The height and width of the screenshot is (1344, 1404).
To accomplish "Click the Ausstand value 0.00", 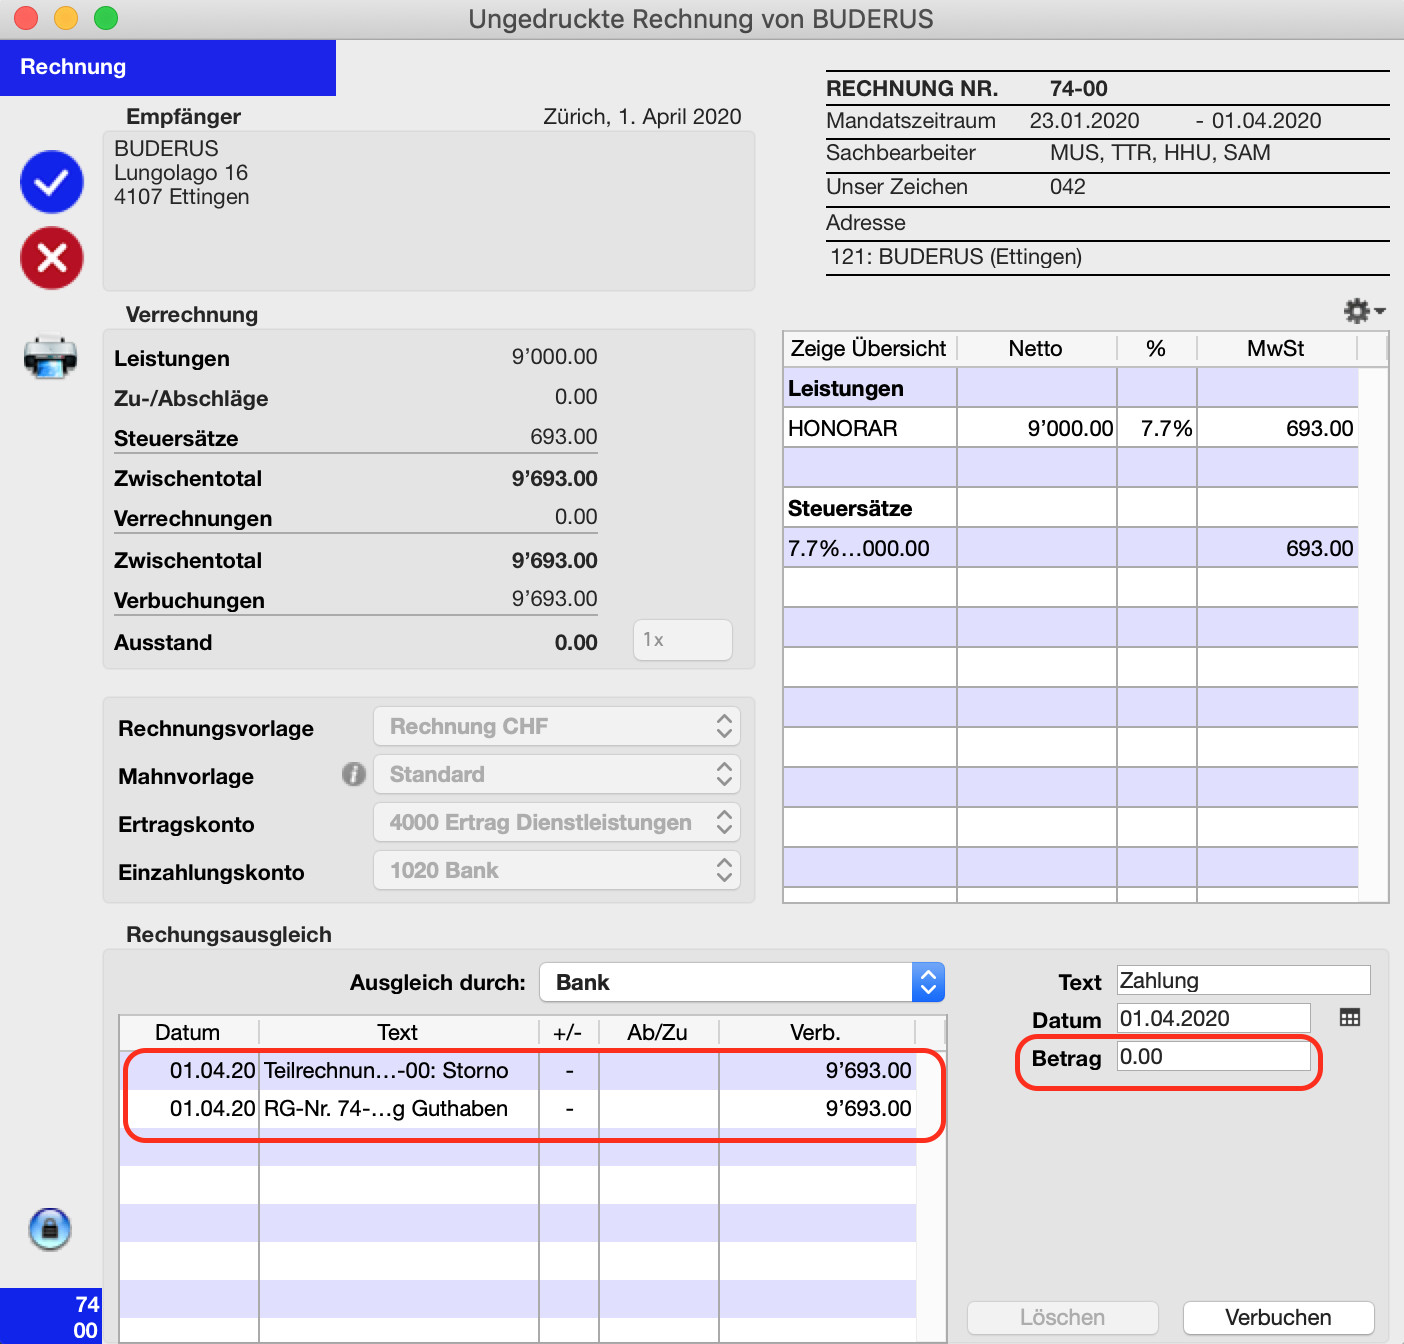I will (x=576, y=643).
